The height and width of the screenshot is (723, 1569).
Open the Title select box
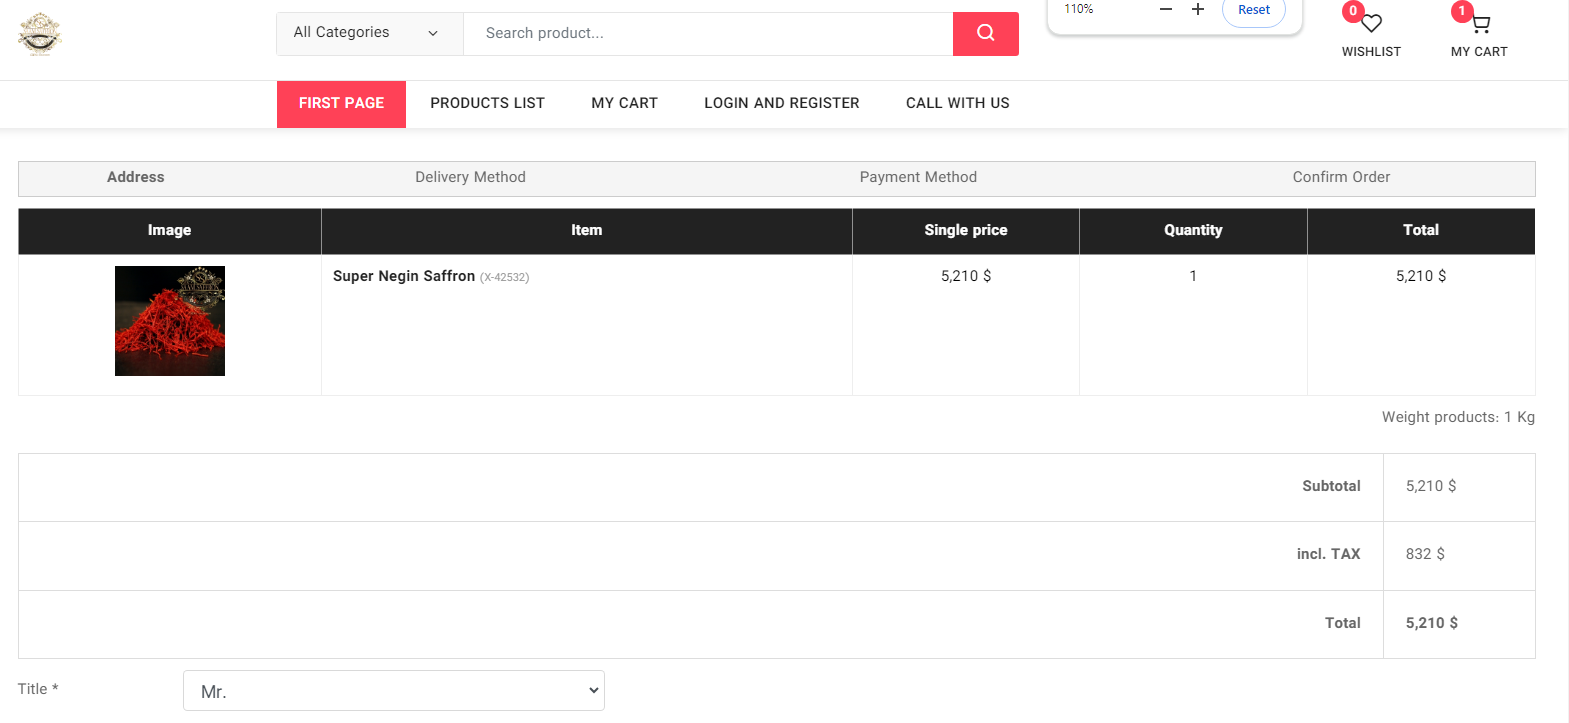pos(394,691)
